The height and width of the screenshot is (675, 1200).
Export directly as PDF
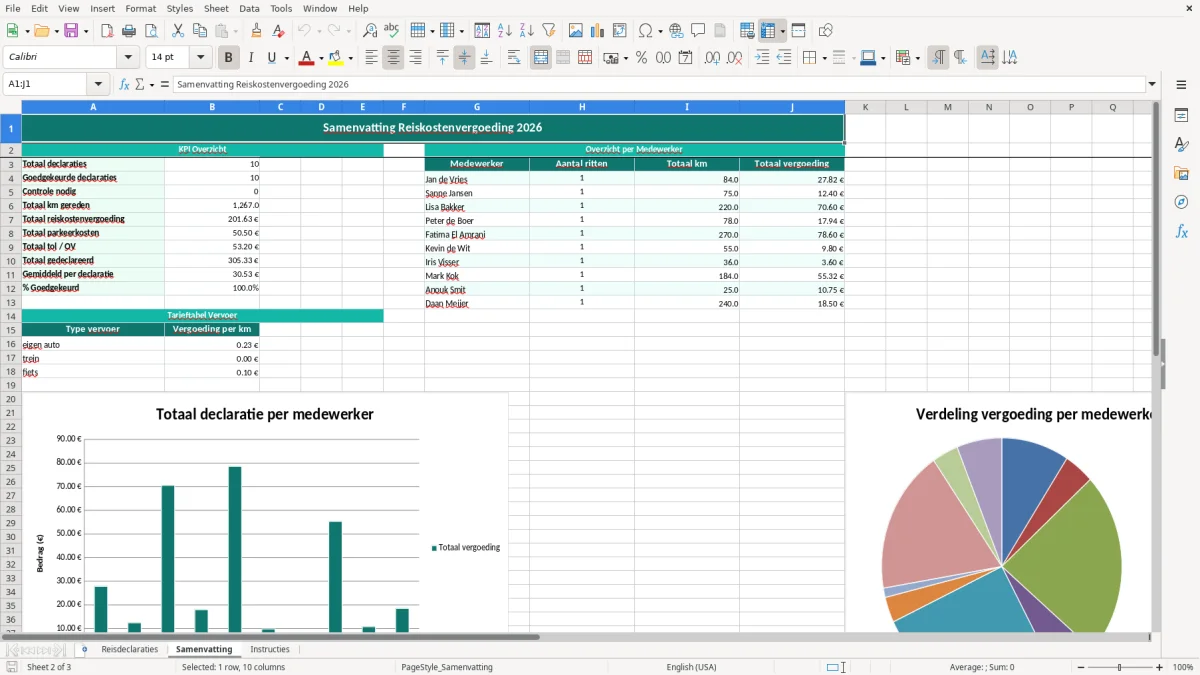[107, 31]
